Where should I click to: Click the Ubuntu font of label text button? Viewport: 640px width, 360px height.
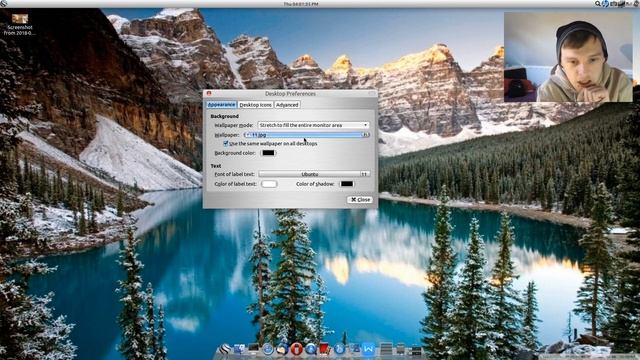click(x=314, y=174)
